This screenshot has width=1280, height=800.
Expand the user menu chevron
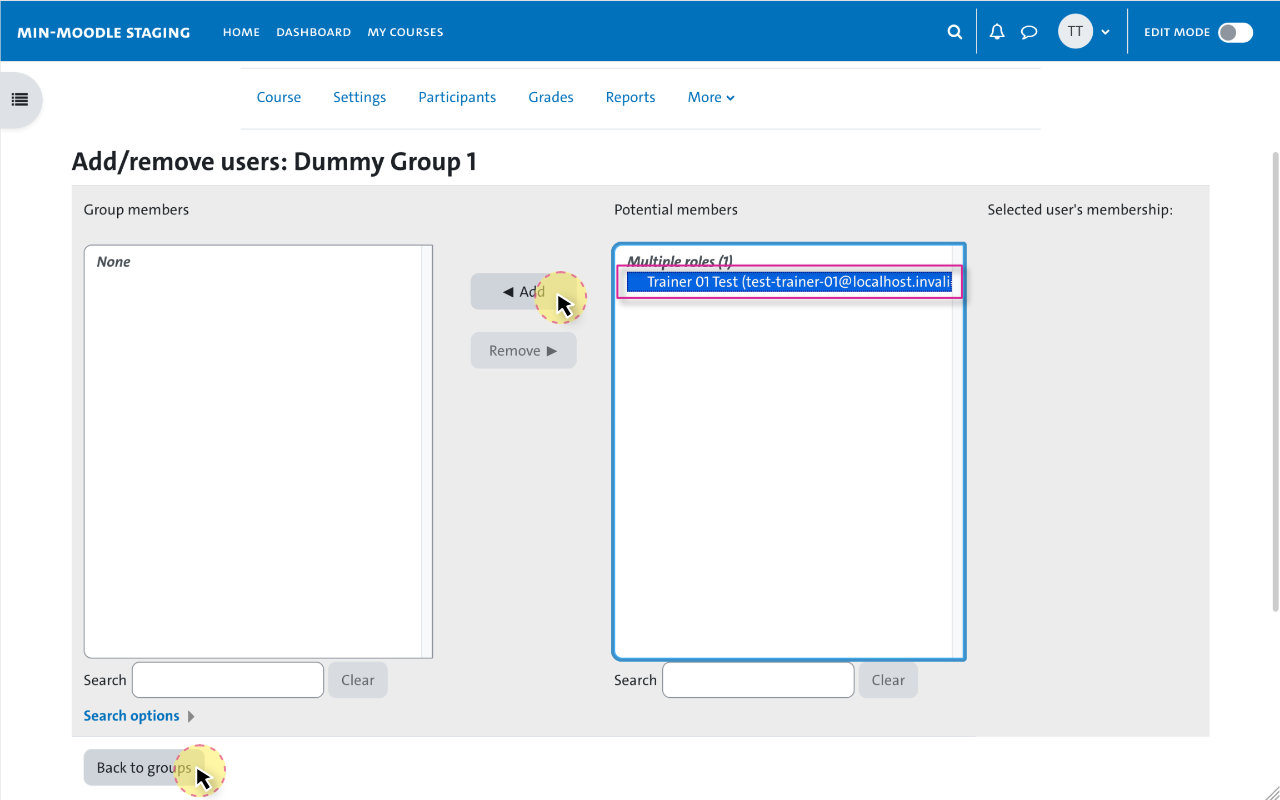pos(1105,32)
